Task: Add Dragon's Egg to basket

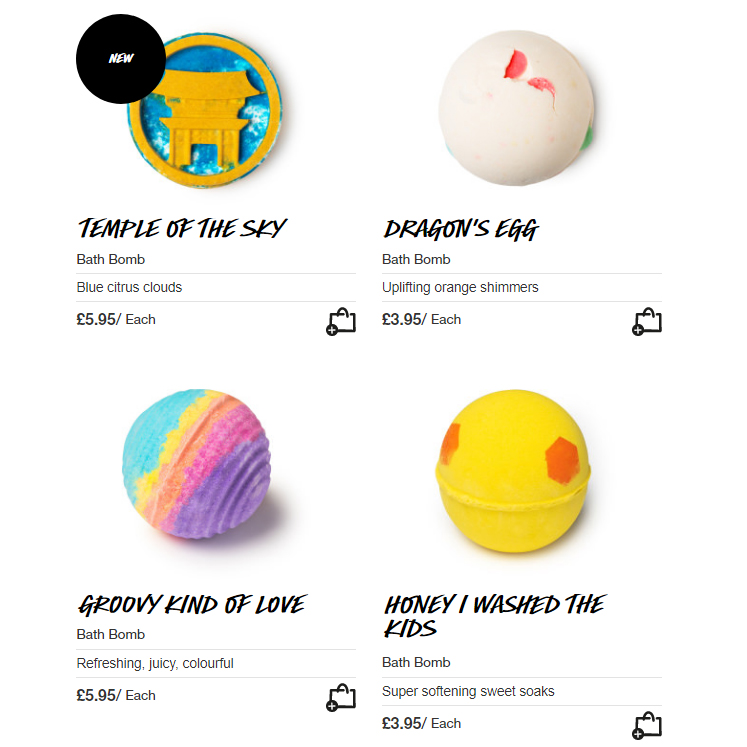Action: [x=646, y=322]
